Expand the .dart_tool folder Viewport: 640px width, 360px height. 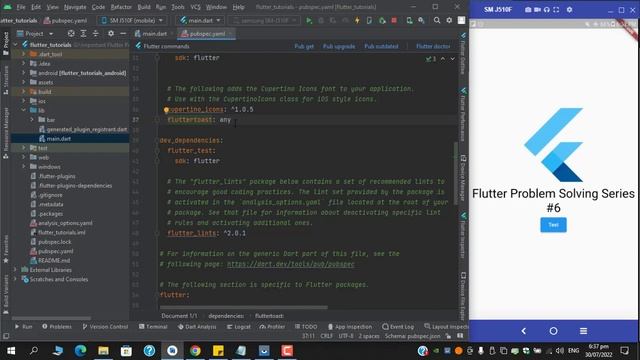tap(23, 54)
